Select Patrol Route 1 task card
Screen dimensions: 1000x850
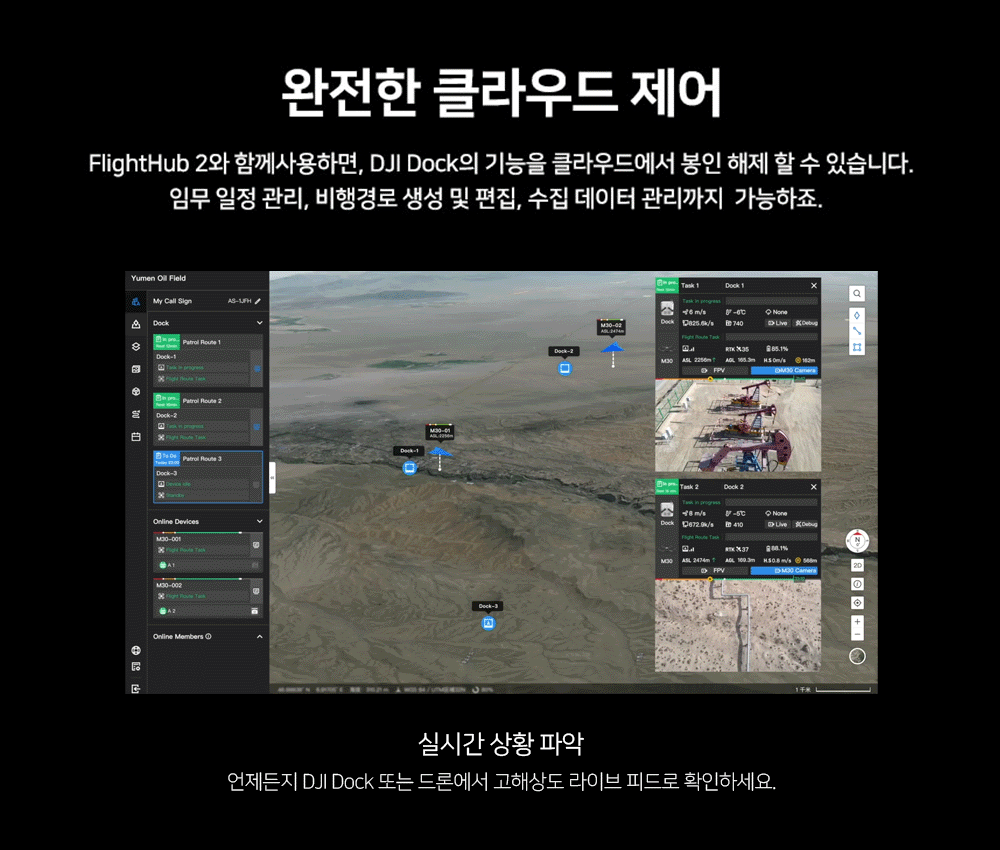pyautogui.click(x=208, y=360)
